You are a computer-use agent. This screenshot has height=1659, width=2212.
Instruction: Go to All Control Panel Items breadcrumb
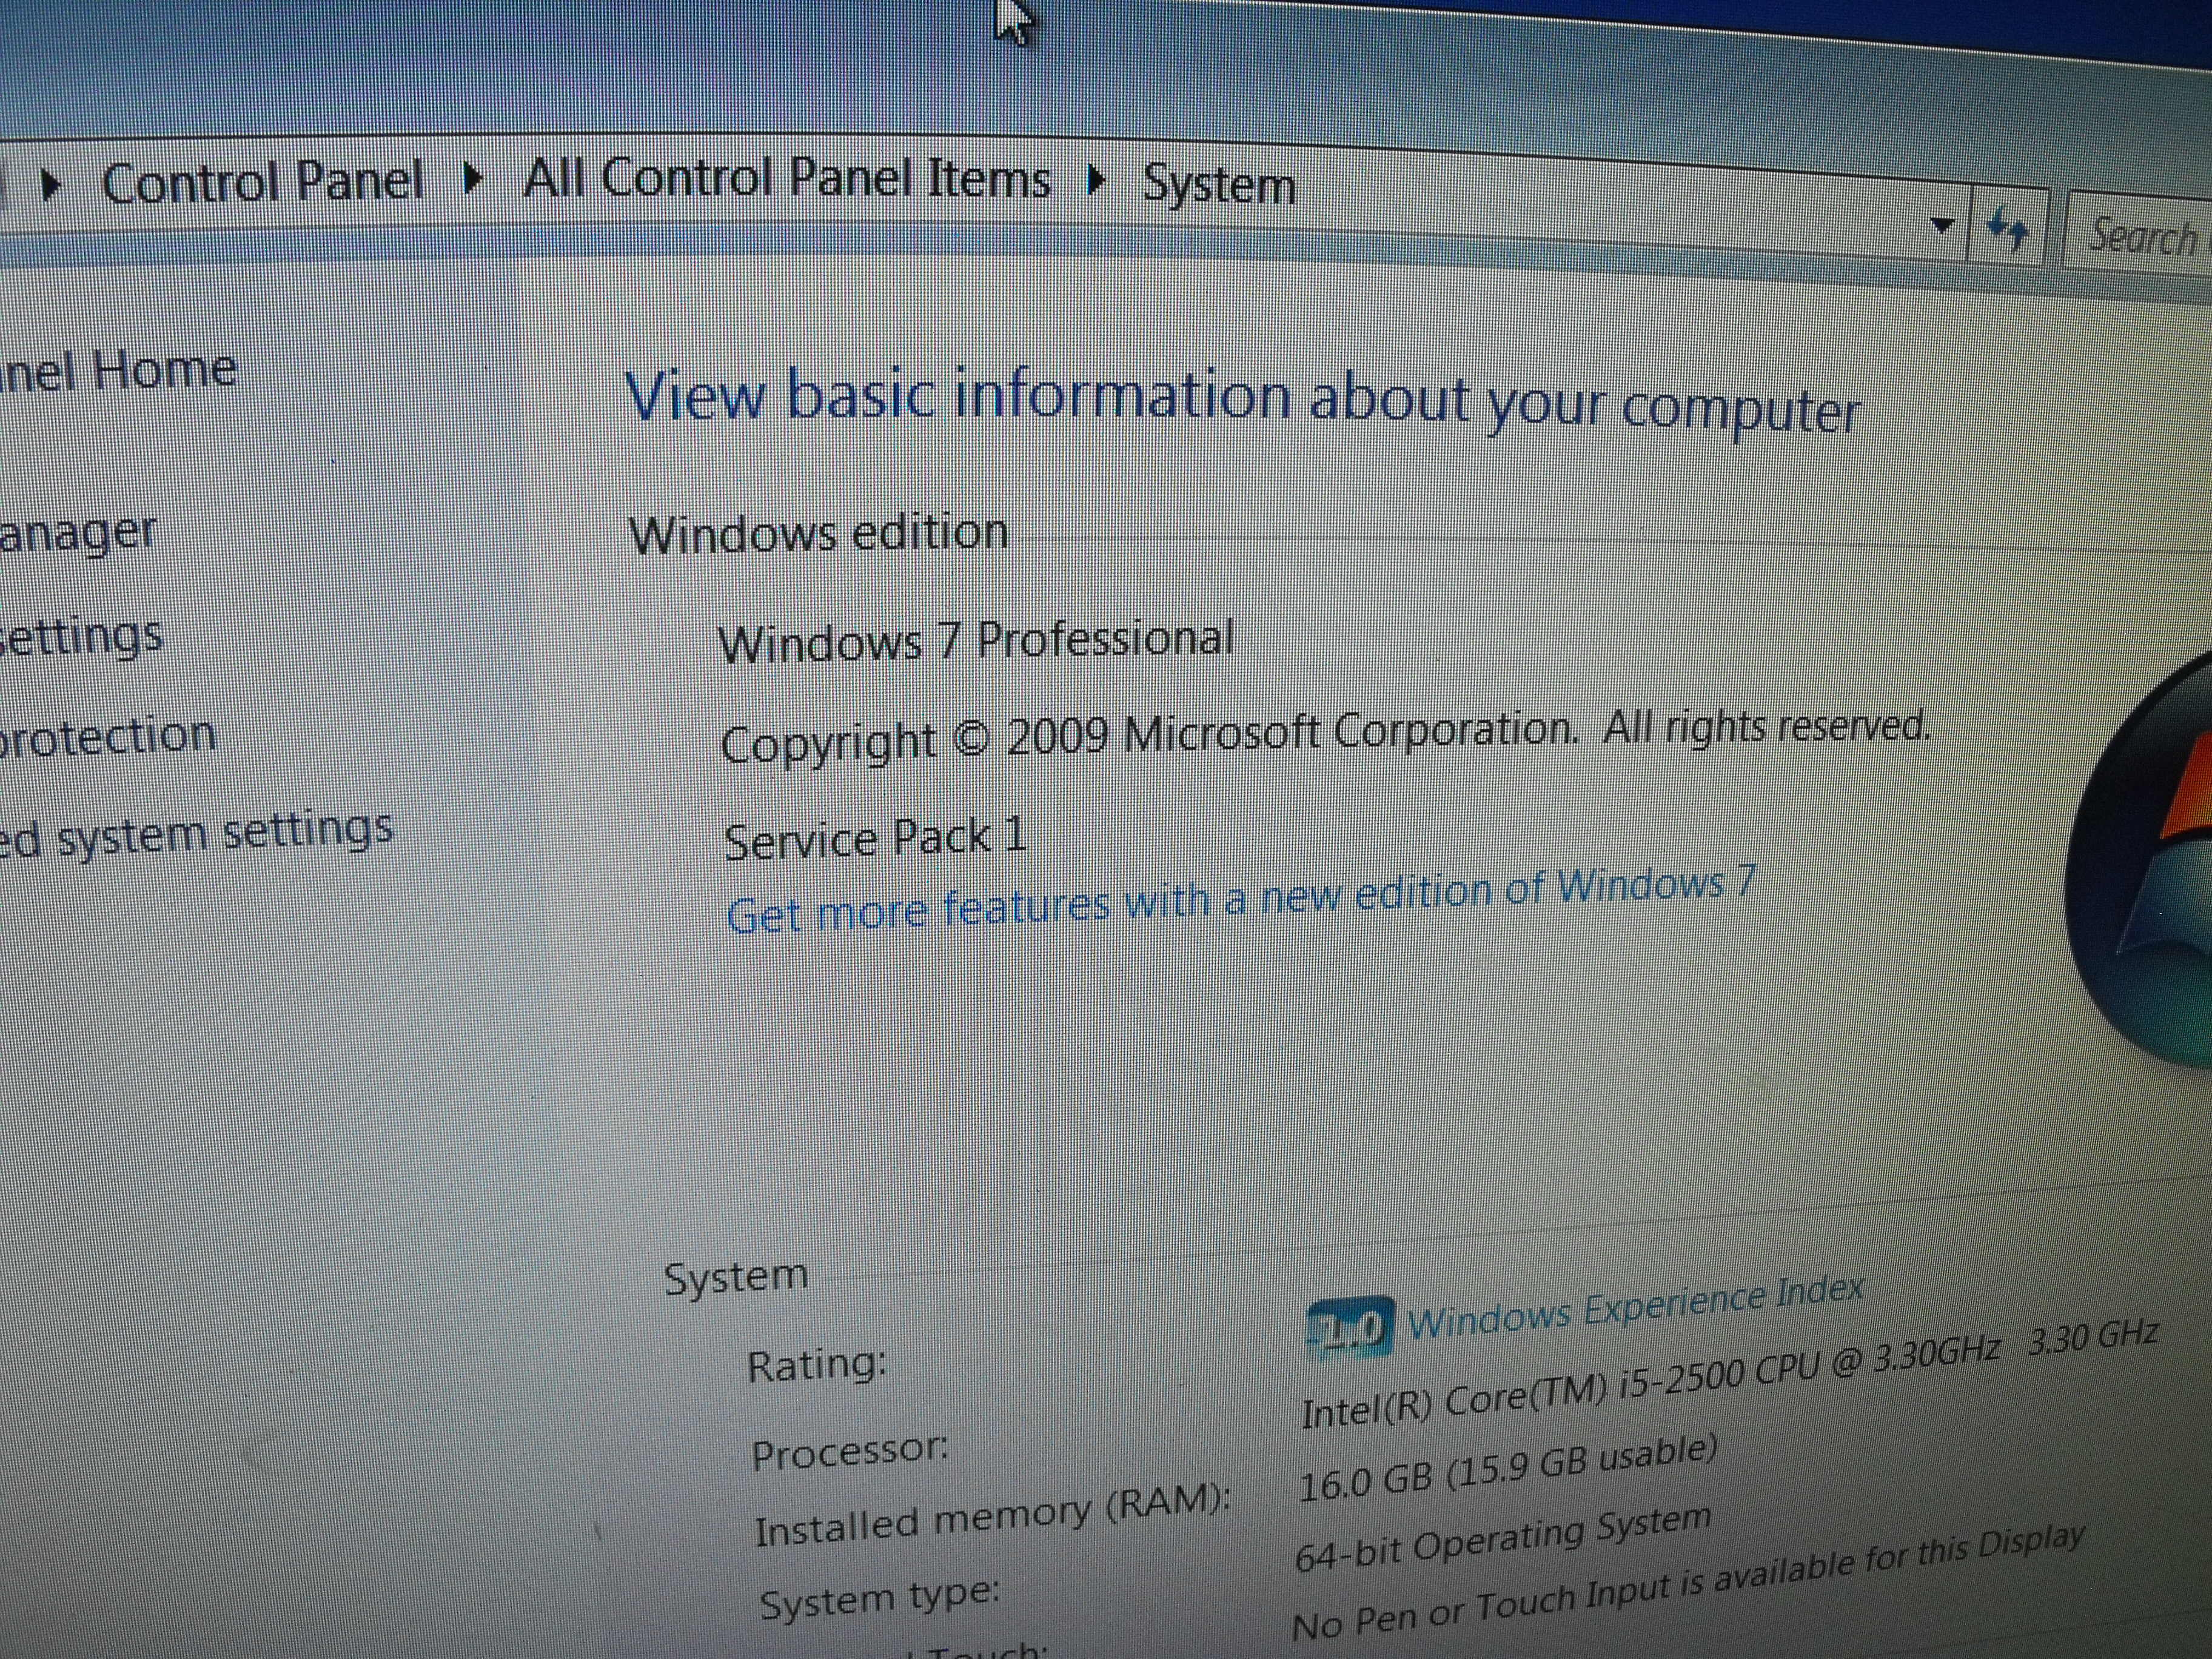pyautogui.click(x=786, y=179)
